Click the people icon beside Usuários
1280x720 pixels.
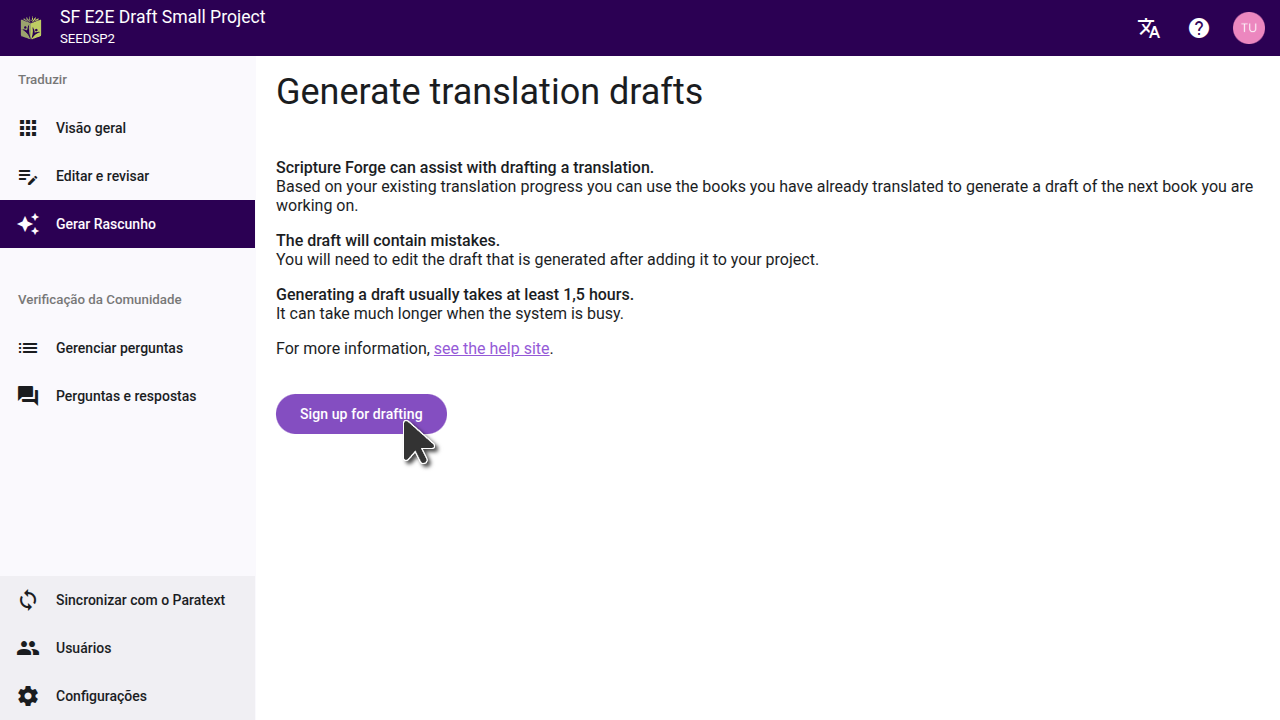28,648
